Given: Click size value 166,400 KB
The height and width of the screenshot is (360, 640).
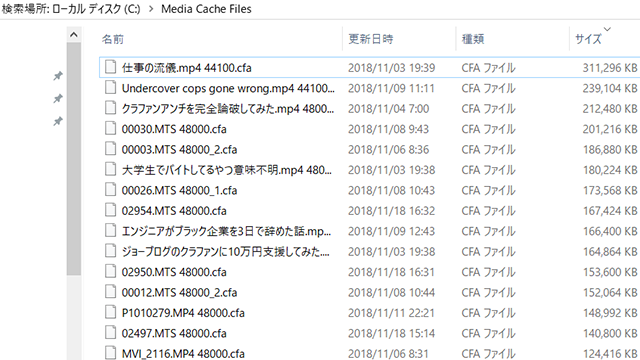Looking at the screenshot, I should tap(610, 231).
